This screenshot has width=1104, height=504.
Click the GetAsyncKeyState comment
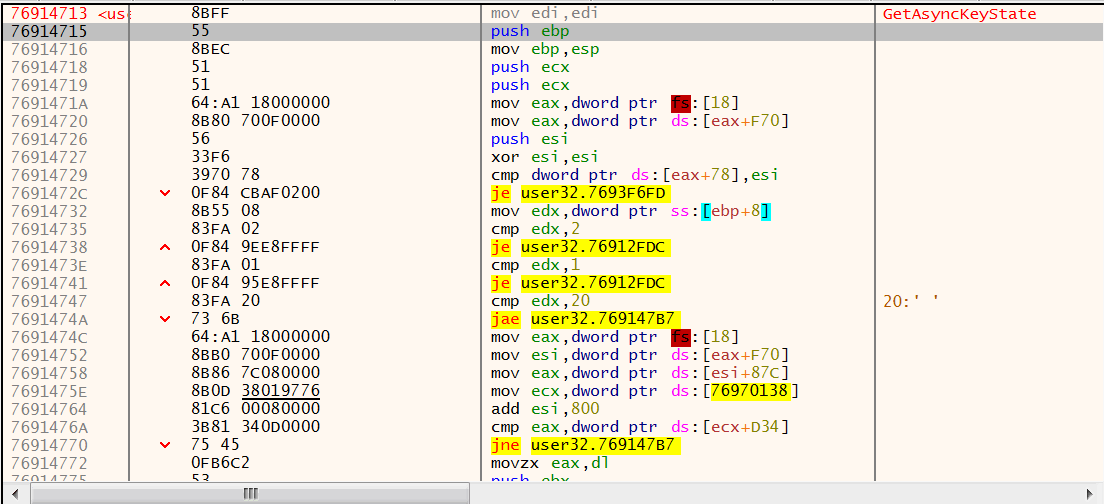960,14
